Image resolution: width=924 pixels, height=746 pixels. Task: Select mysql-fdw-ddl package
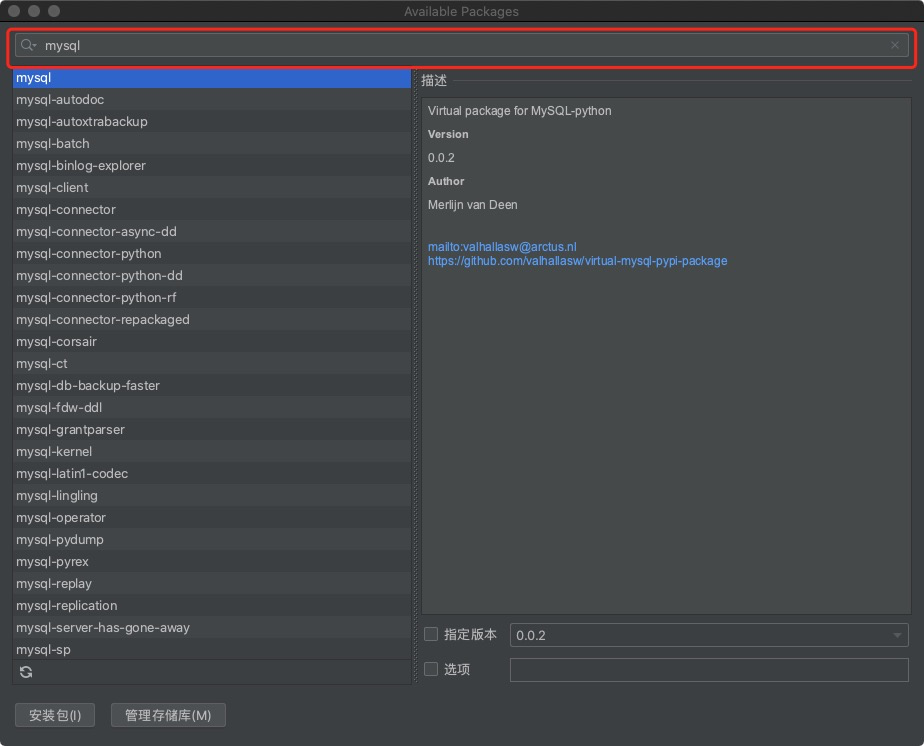[x=212, y=408]
